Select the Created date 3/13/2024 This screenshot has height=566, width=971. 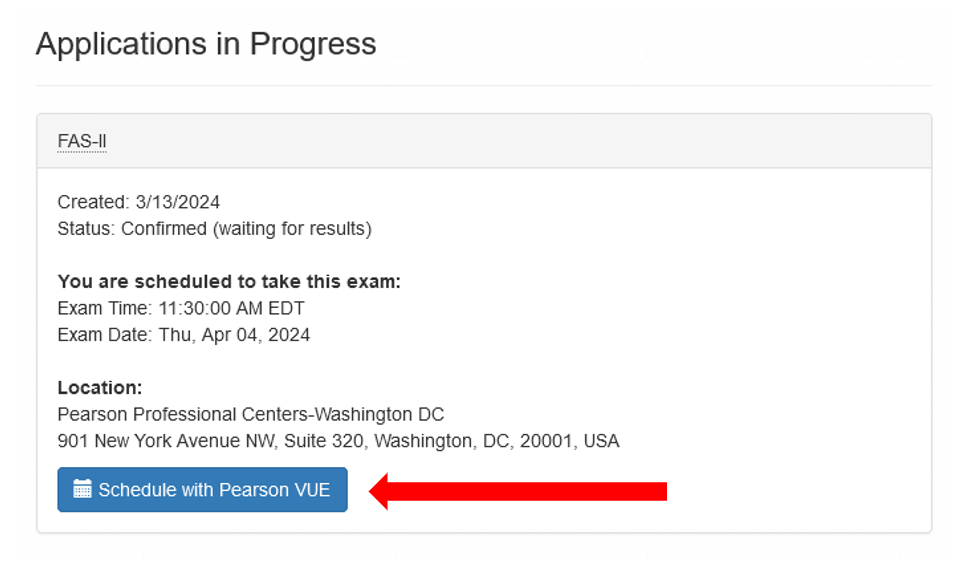[x=178, y=202]
